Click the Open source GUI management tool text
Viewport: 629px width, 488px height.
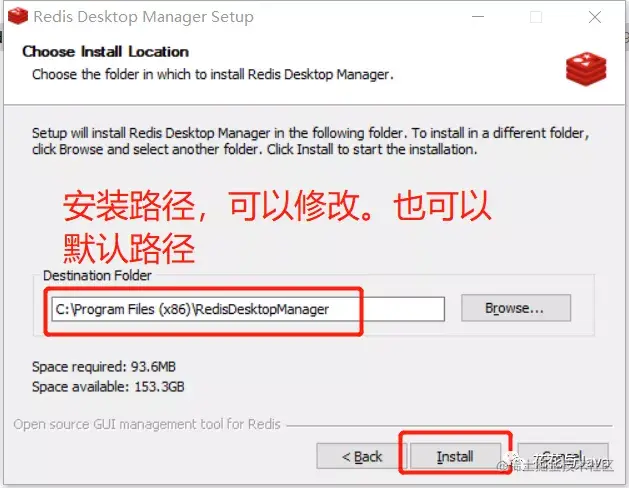[147, 424]
